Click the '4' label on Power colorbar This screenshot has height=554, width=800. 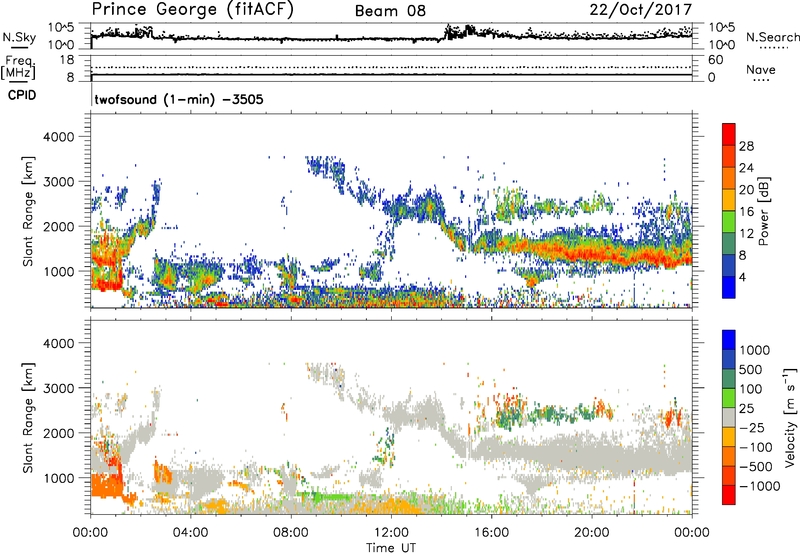tap(743, 277)
